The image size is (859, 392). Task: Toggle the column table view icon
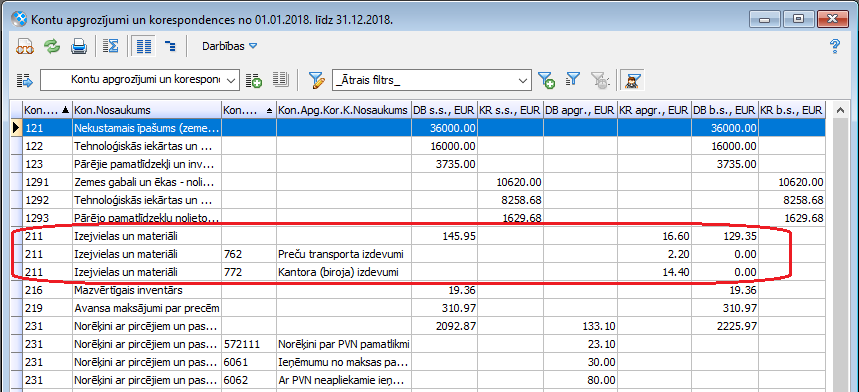click(144, 47)
